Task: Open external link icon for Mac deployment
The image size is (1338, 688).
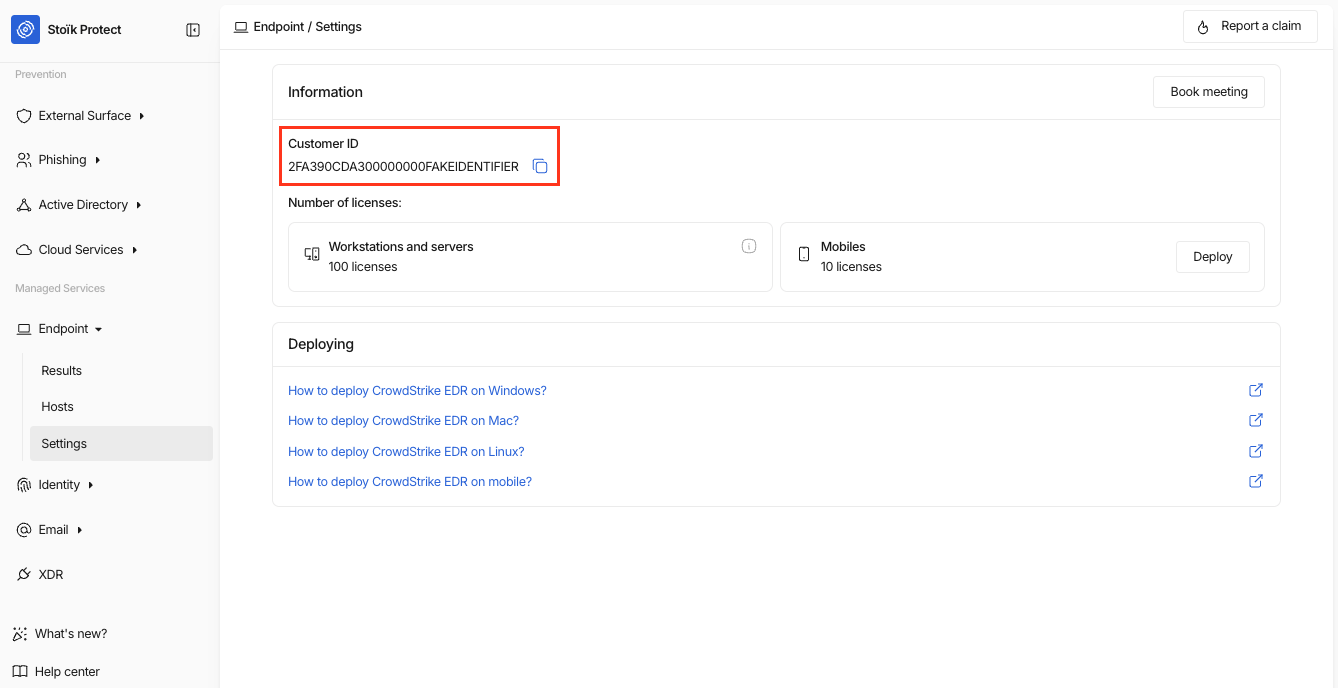Action: coord(1256,420)
